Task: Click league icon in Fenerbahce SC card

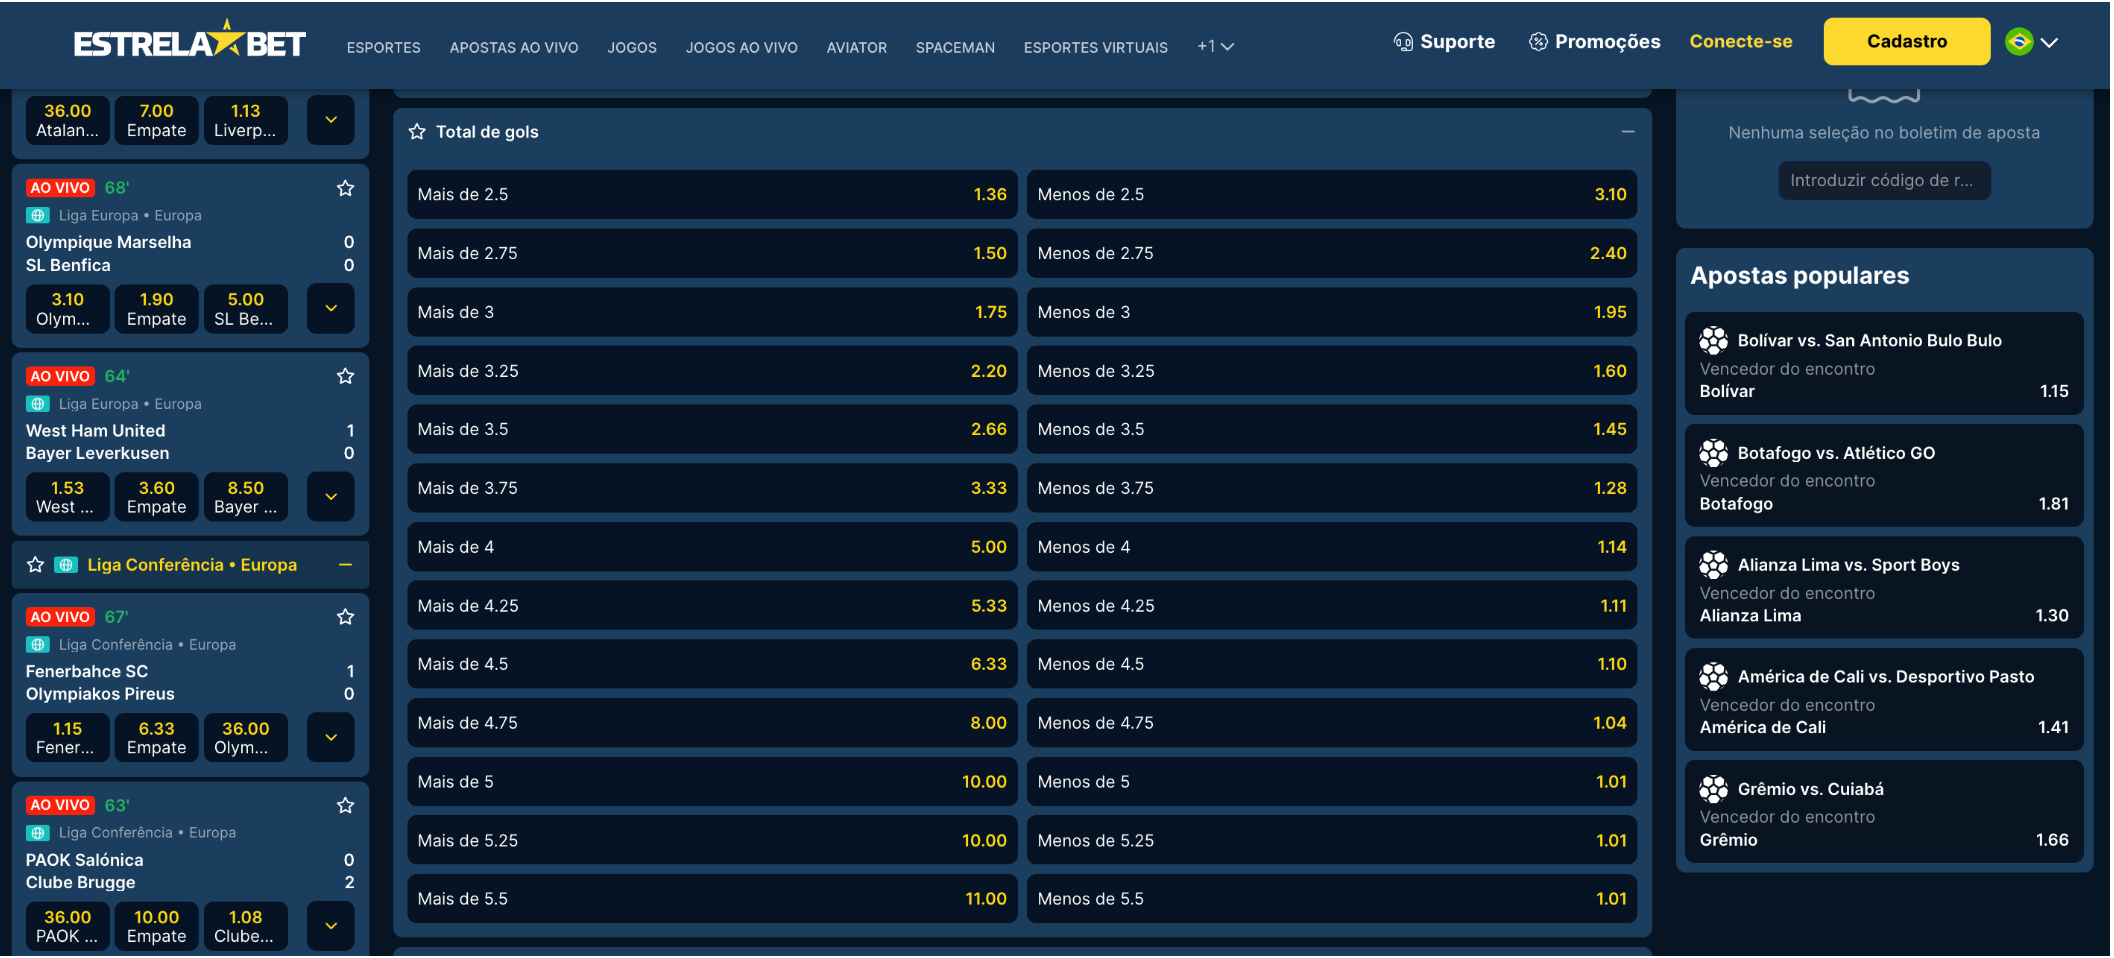Action: click(x=38, y=645)
